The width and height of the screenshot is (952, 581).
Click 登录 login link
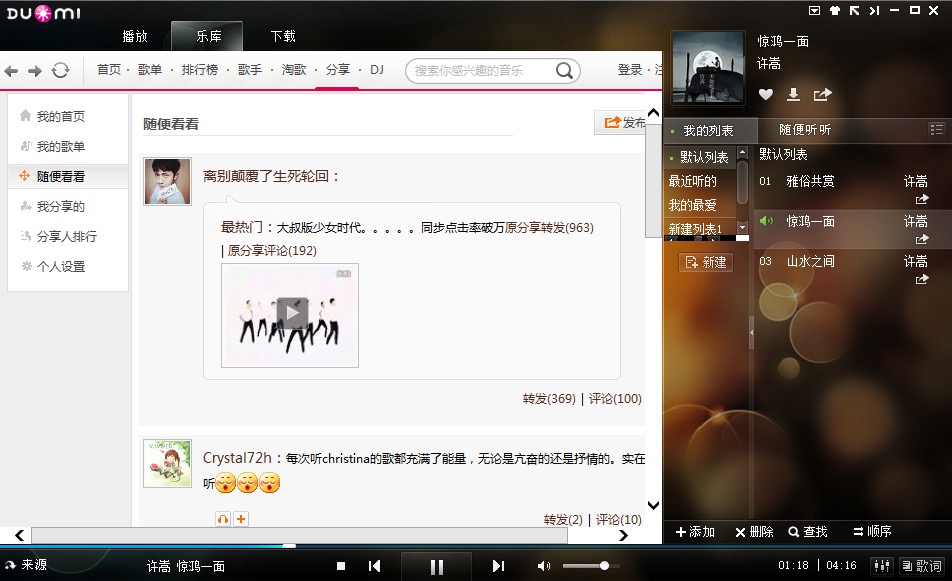(630, 70)
